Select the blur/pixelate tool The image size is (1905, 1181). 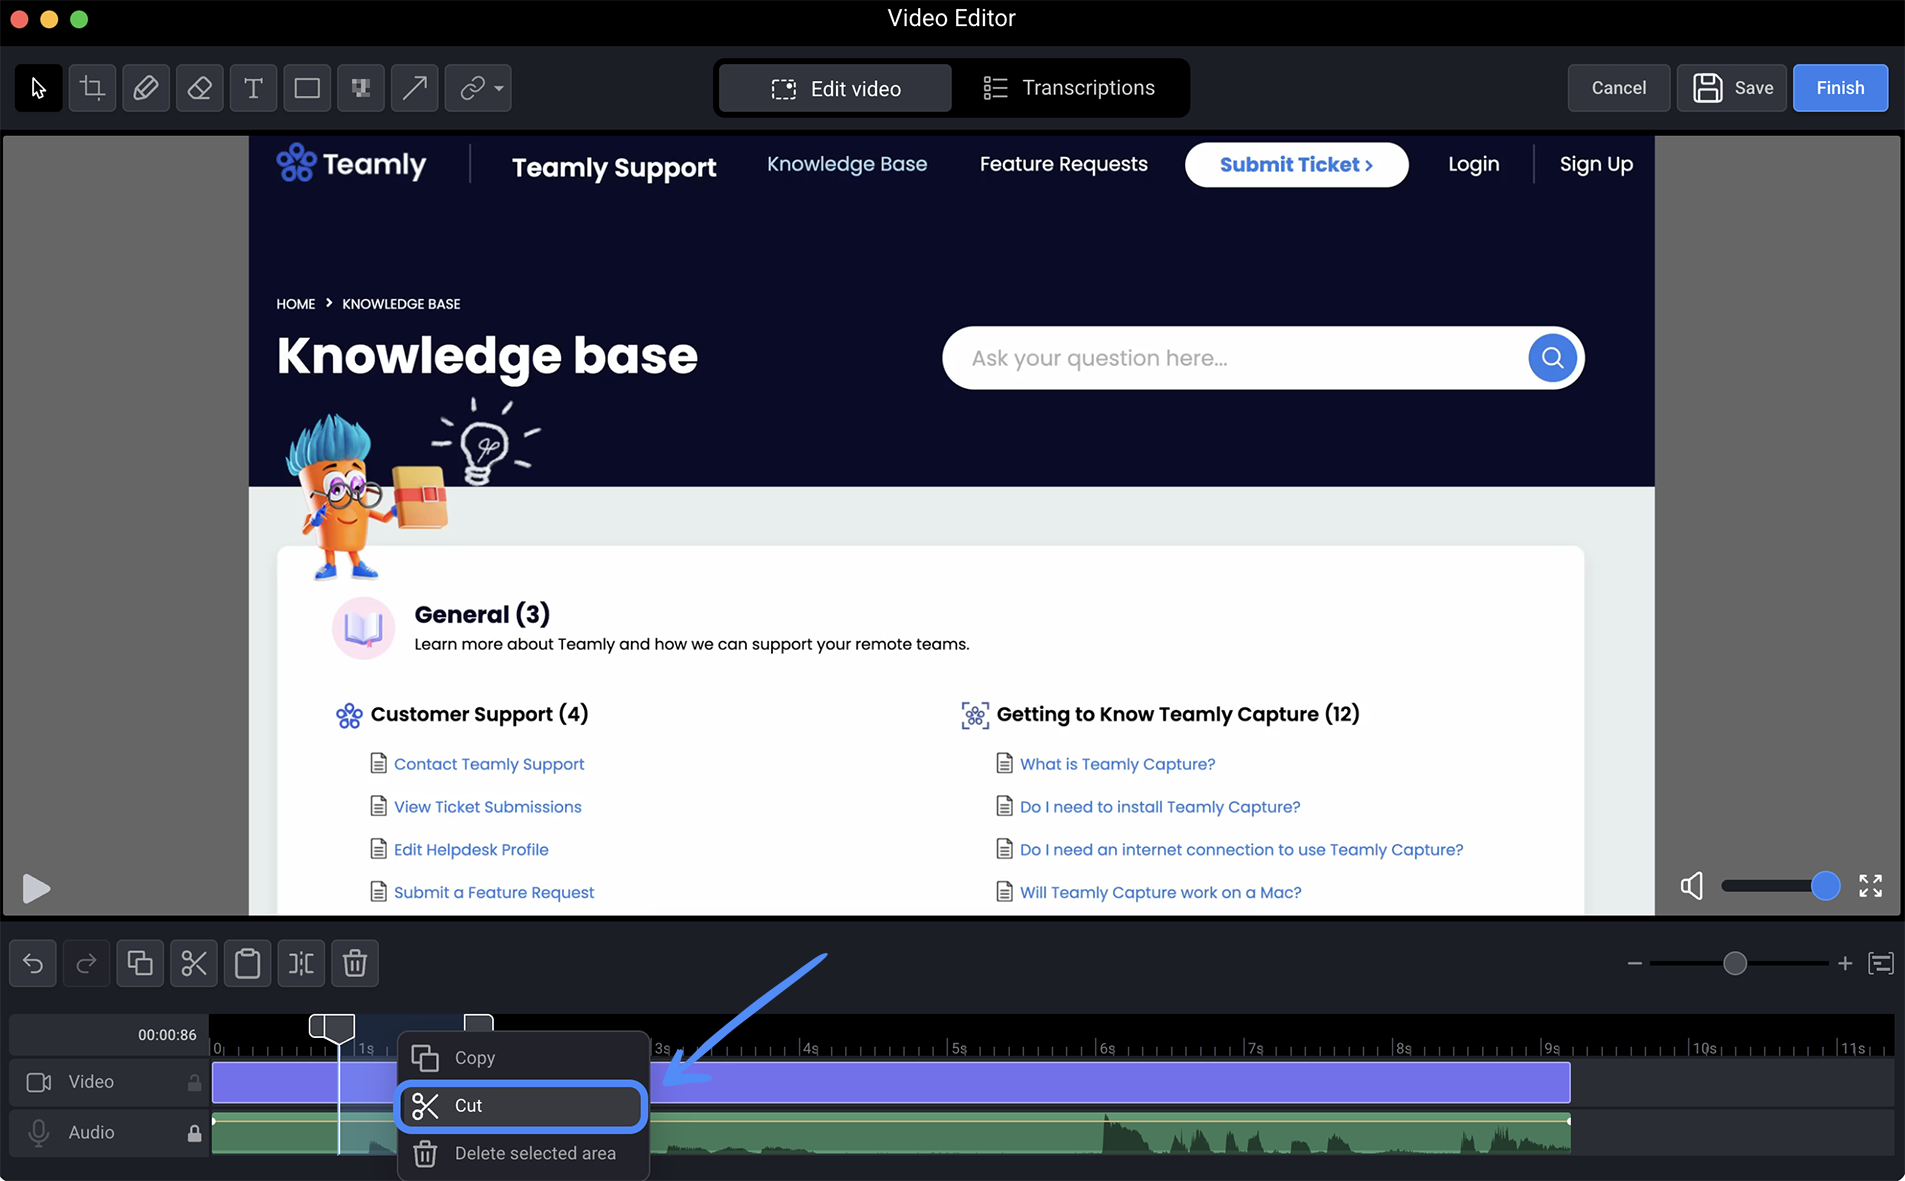click(x=361, y=88)
